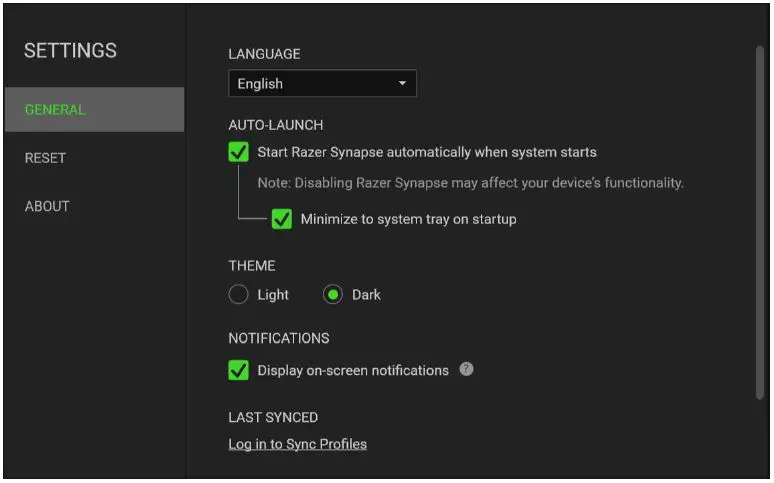The height and width of the screenshot is (483, 774).
Task: Open the English language combo box
Action: [322, 84]
